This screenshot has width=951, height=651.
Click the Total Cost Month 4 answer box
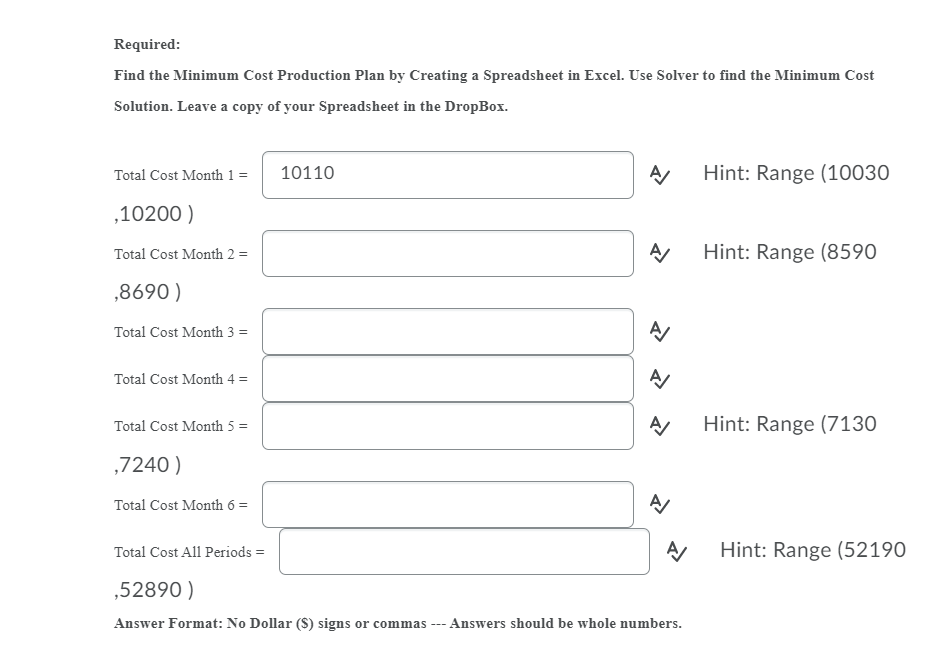tap(447, 378)
